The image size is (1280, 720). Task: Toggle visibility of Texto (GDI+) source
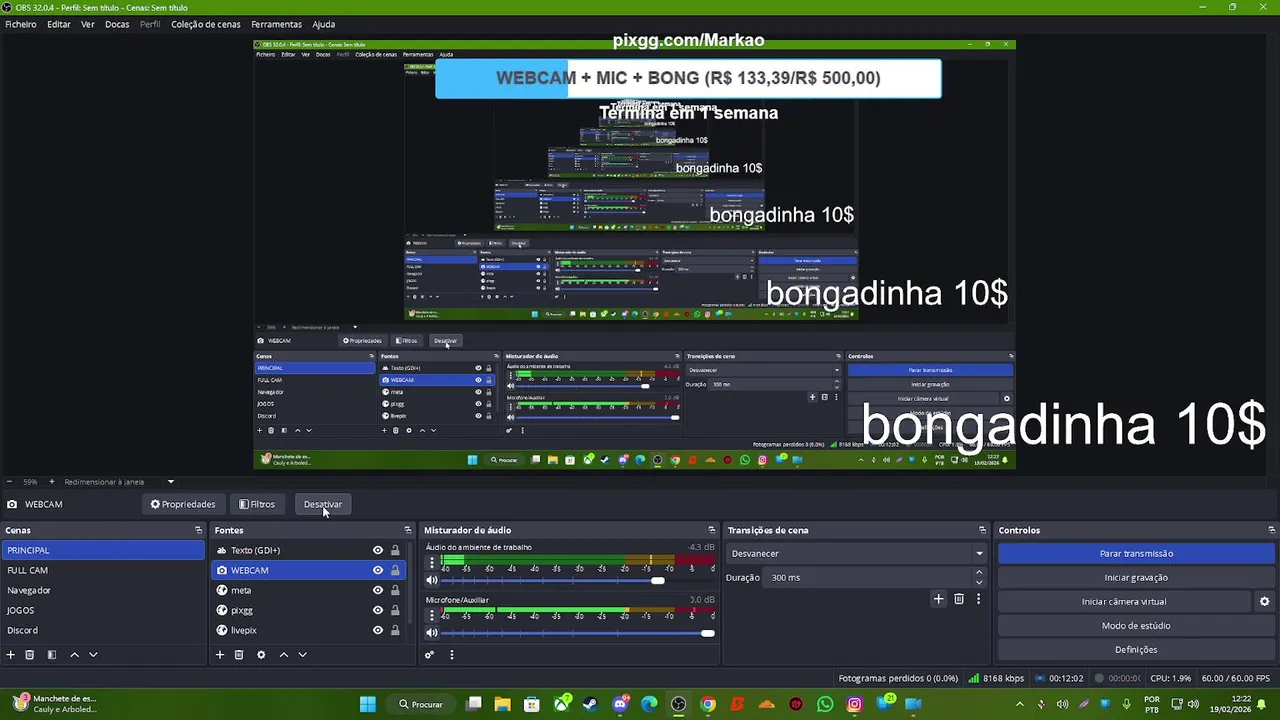point(378,550)
